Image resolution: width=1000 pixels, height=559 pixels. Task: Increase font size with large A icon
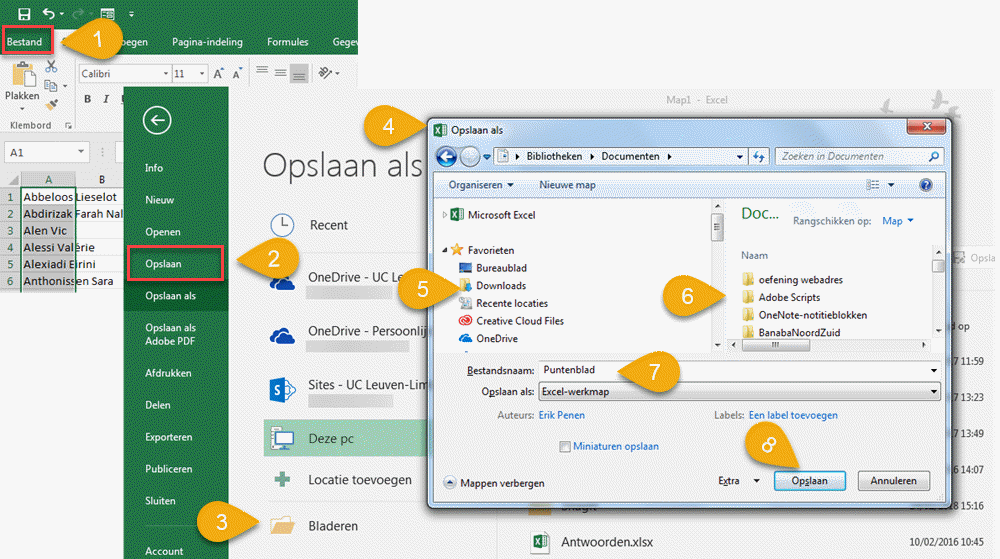pyautogui.click(x=218, y=74)
